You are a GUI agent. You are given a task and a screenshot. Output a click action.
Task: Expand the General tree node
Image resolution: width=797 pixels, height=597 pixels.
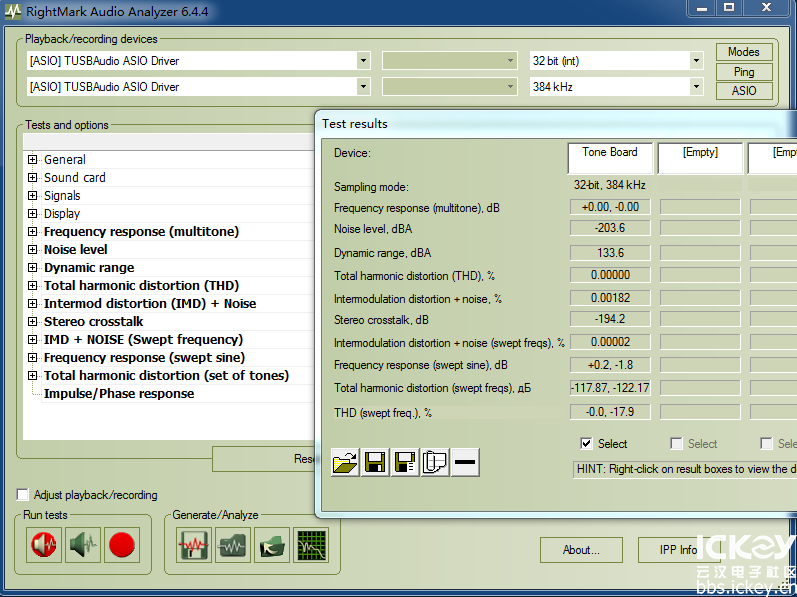pyautogui.click(x=33, y=160)
